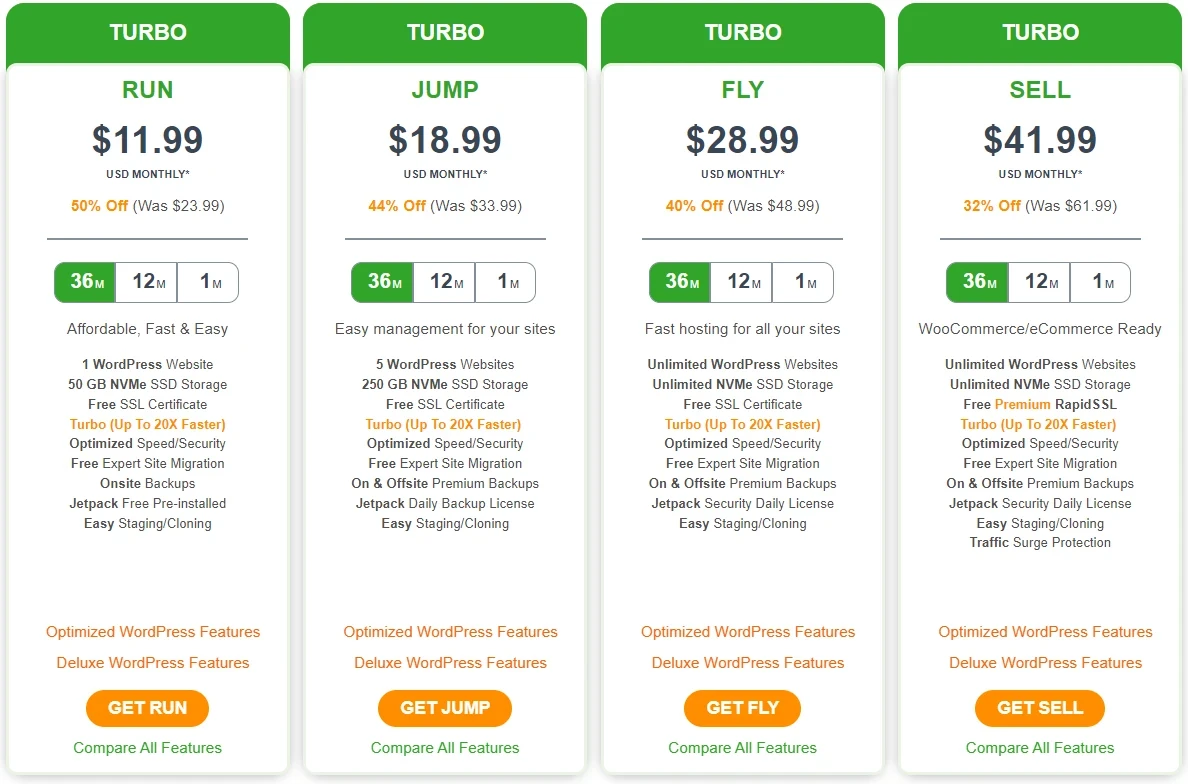Screen dimensions: 1188x784
Task: Open Compare All Features under Sell plan
Action: [1040, 748]
